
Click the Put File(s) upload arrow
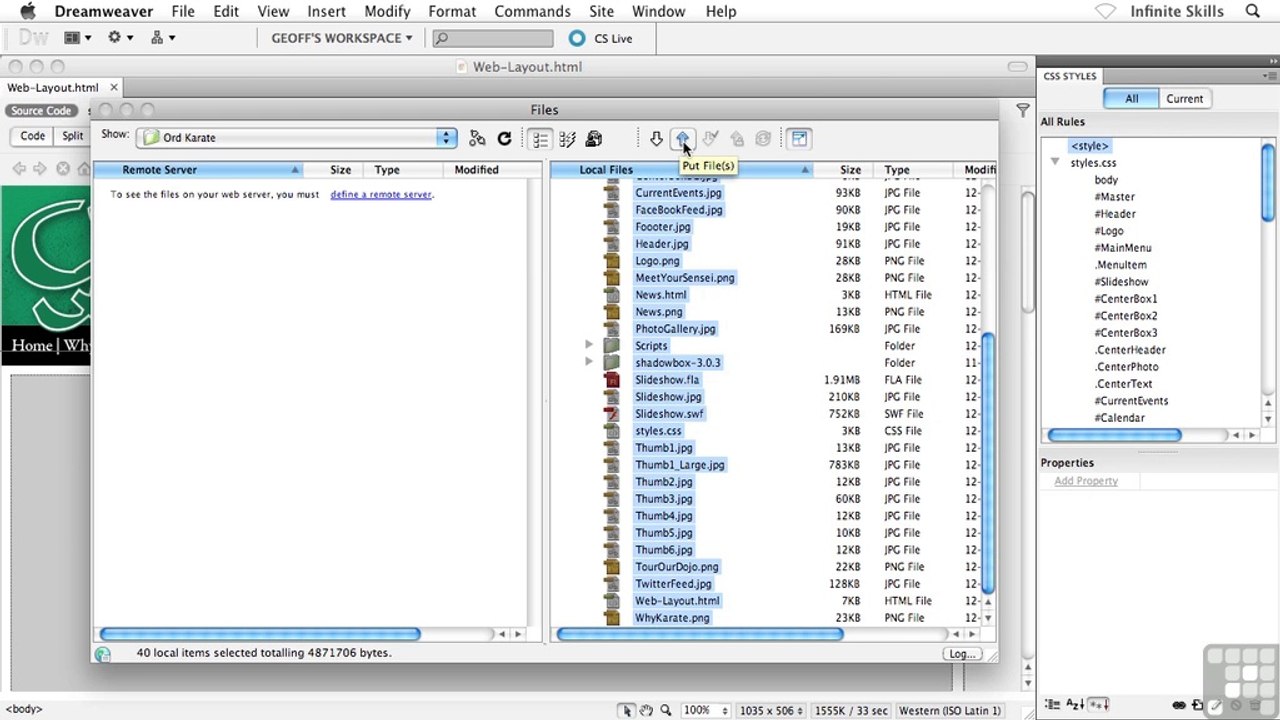point(682,139)
